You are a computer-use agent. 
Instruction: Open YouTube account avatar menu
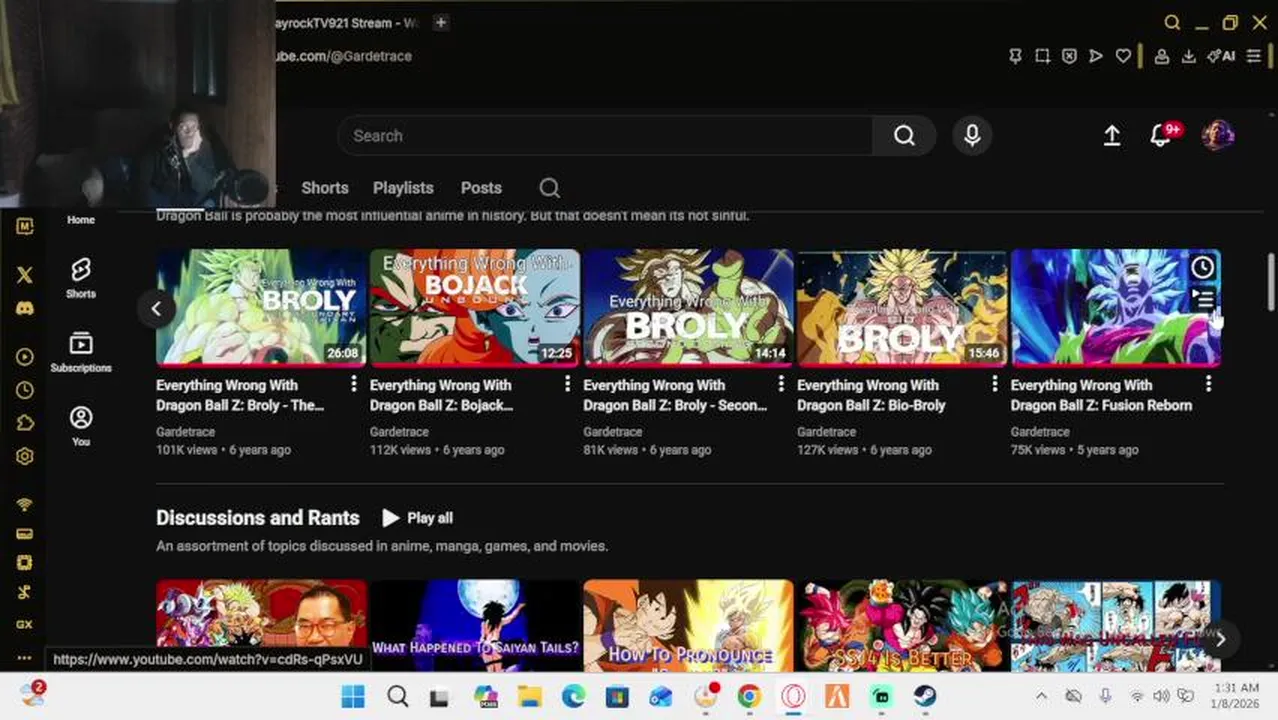1217,135
